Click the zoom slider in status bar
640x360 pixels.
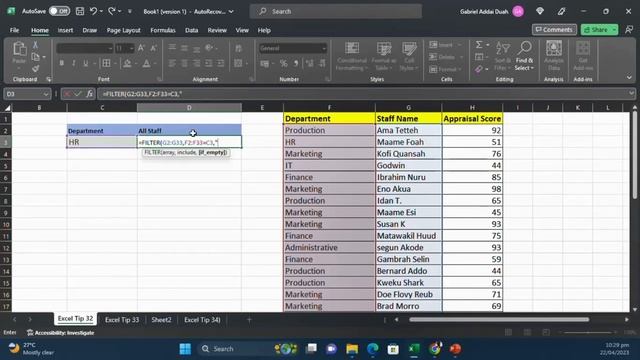click(588, 332)
